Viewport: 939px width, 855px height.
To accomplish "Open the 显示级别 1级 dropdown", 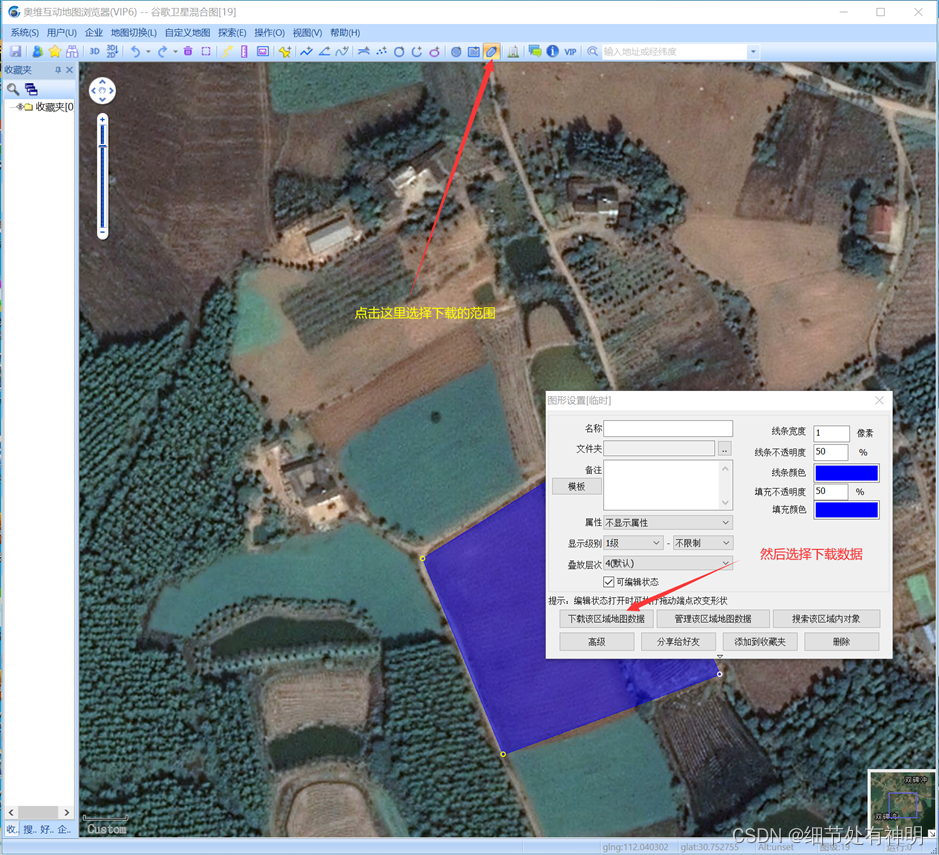I will (633, 543).
